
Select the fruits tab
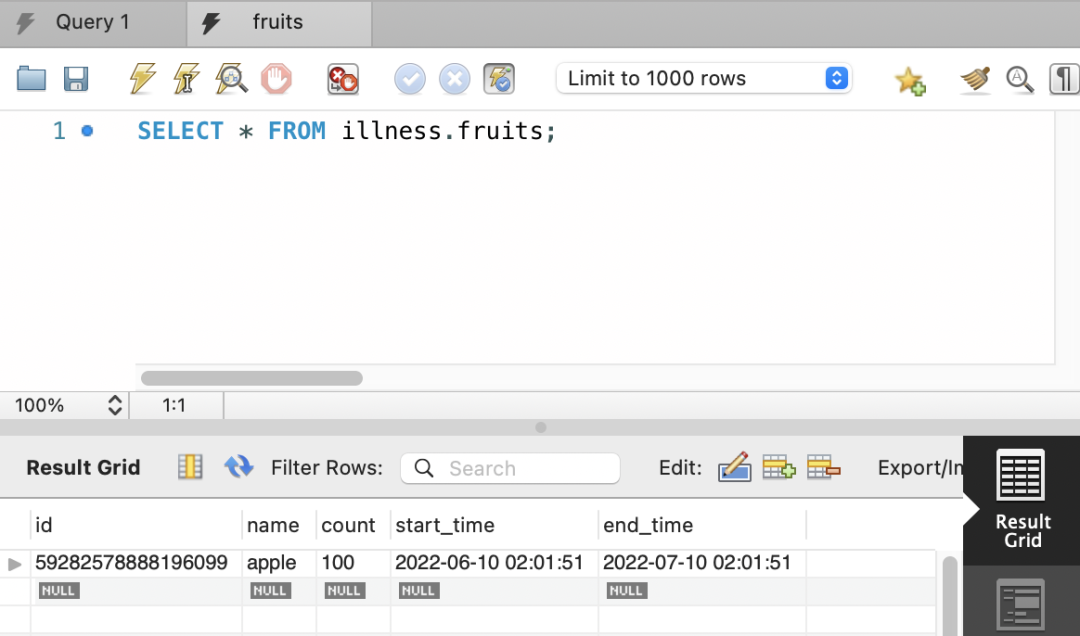tap(278, 22)
